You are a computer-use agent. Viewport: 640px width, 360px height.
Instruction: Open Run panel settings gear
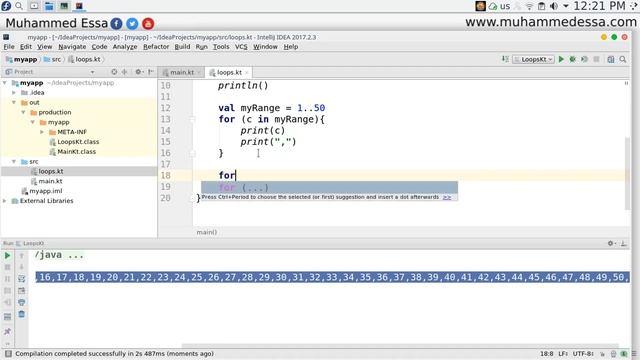611,243
